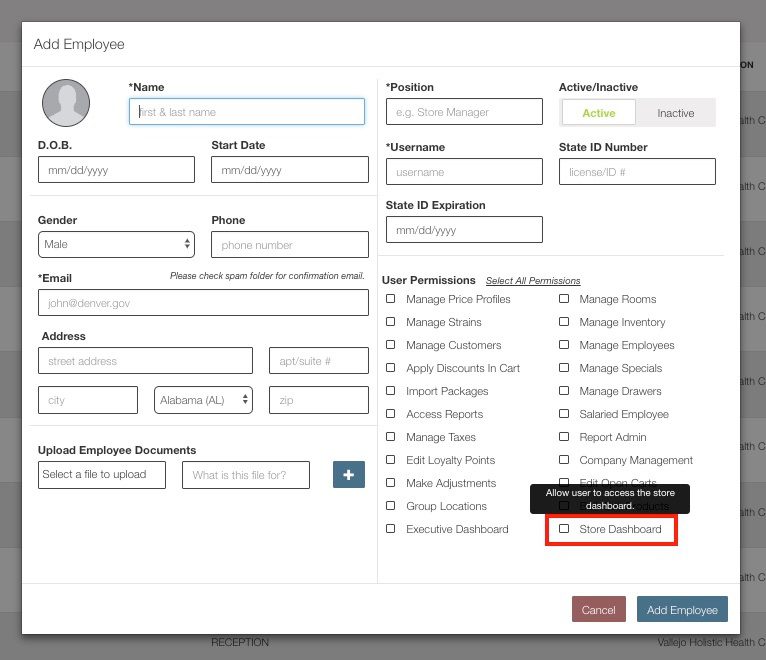Click the Email address field

click(203, 302)
